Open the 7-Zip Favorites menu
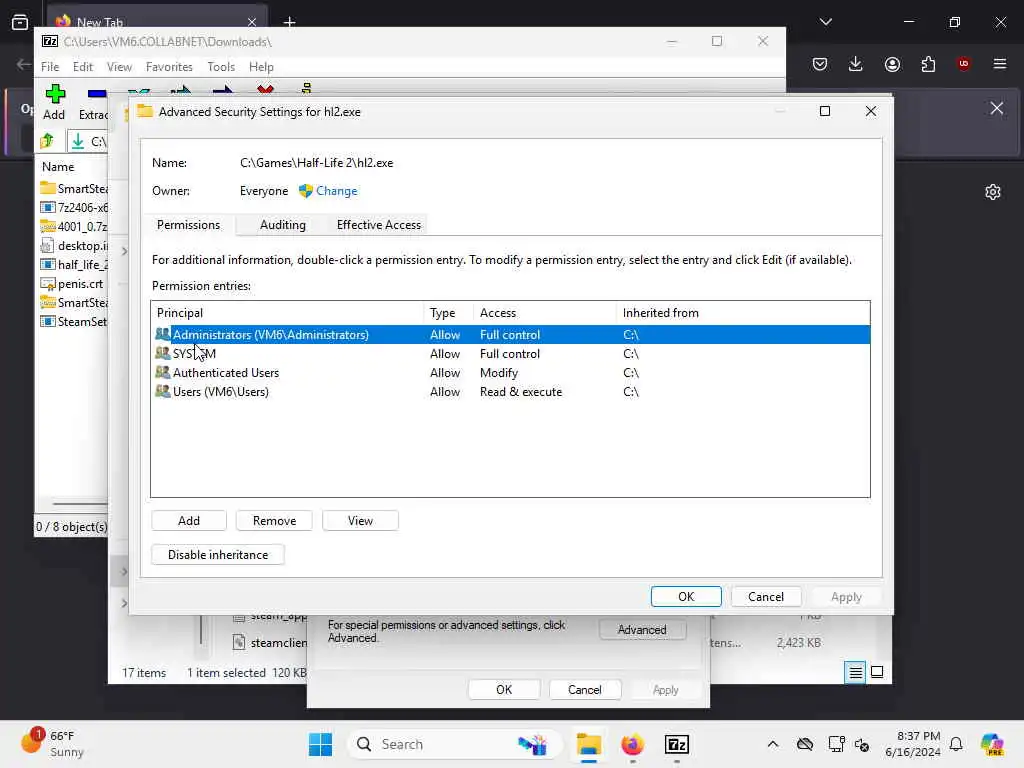Image resolution: width=1024 pixels, height=768 pixels. tap(168, 67)
